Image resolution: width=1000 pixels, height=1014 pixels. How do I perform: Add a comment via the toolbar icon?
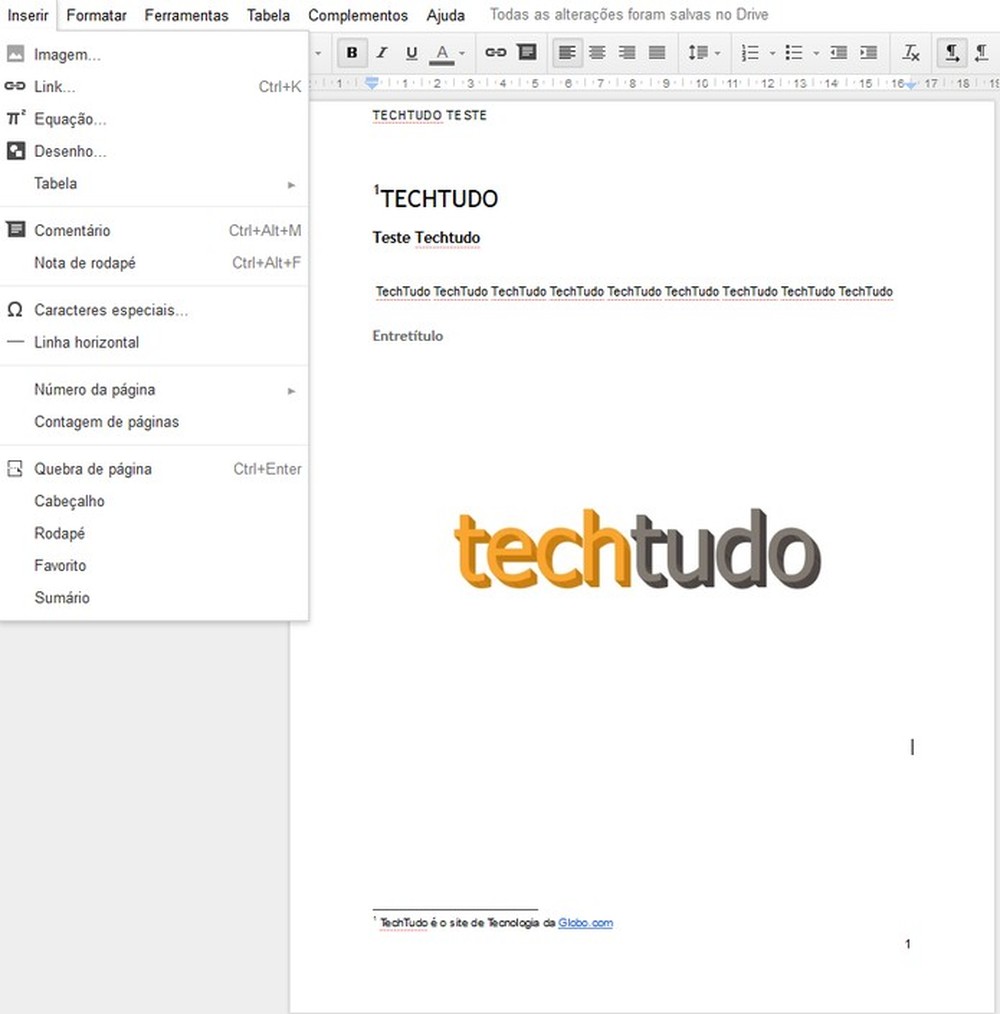[527, 51]
